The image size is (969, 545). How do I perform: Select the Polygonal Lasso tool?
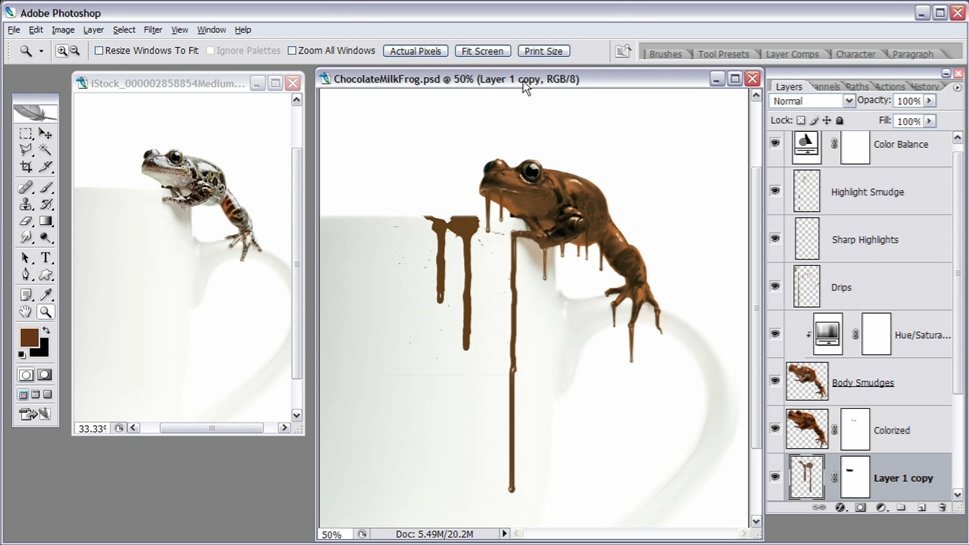pyautogui.click(x=26, y=149)
